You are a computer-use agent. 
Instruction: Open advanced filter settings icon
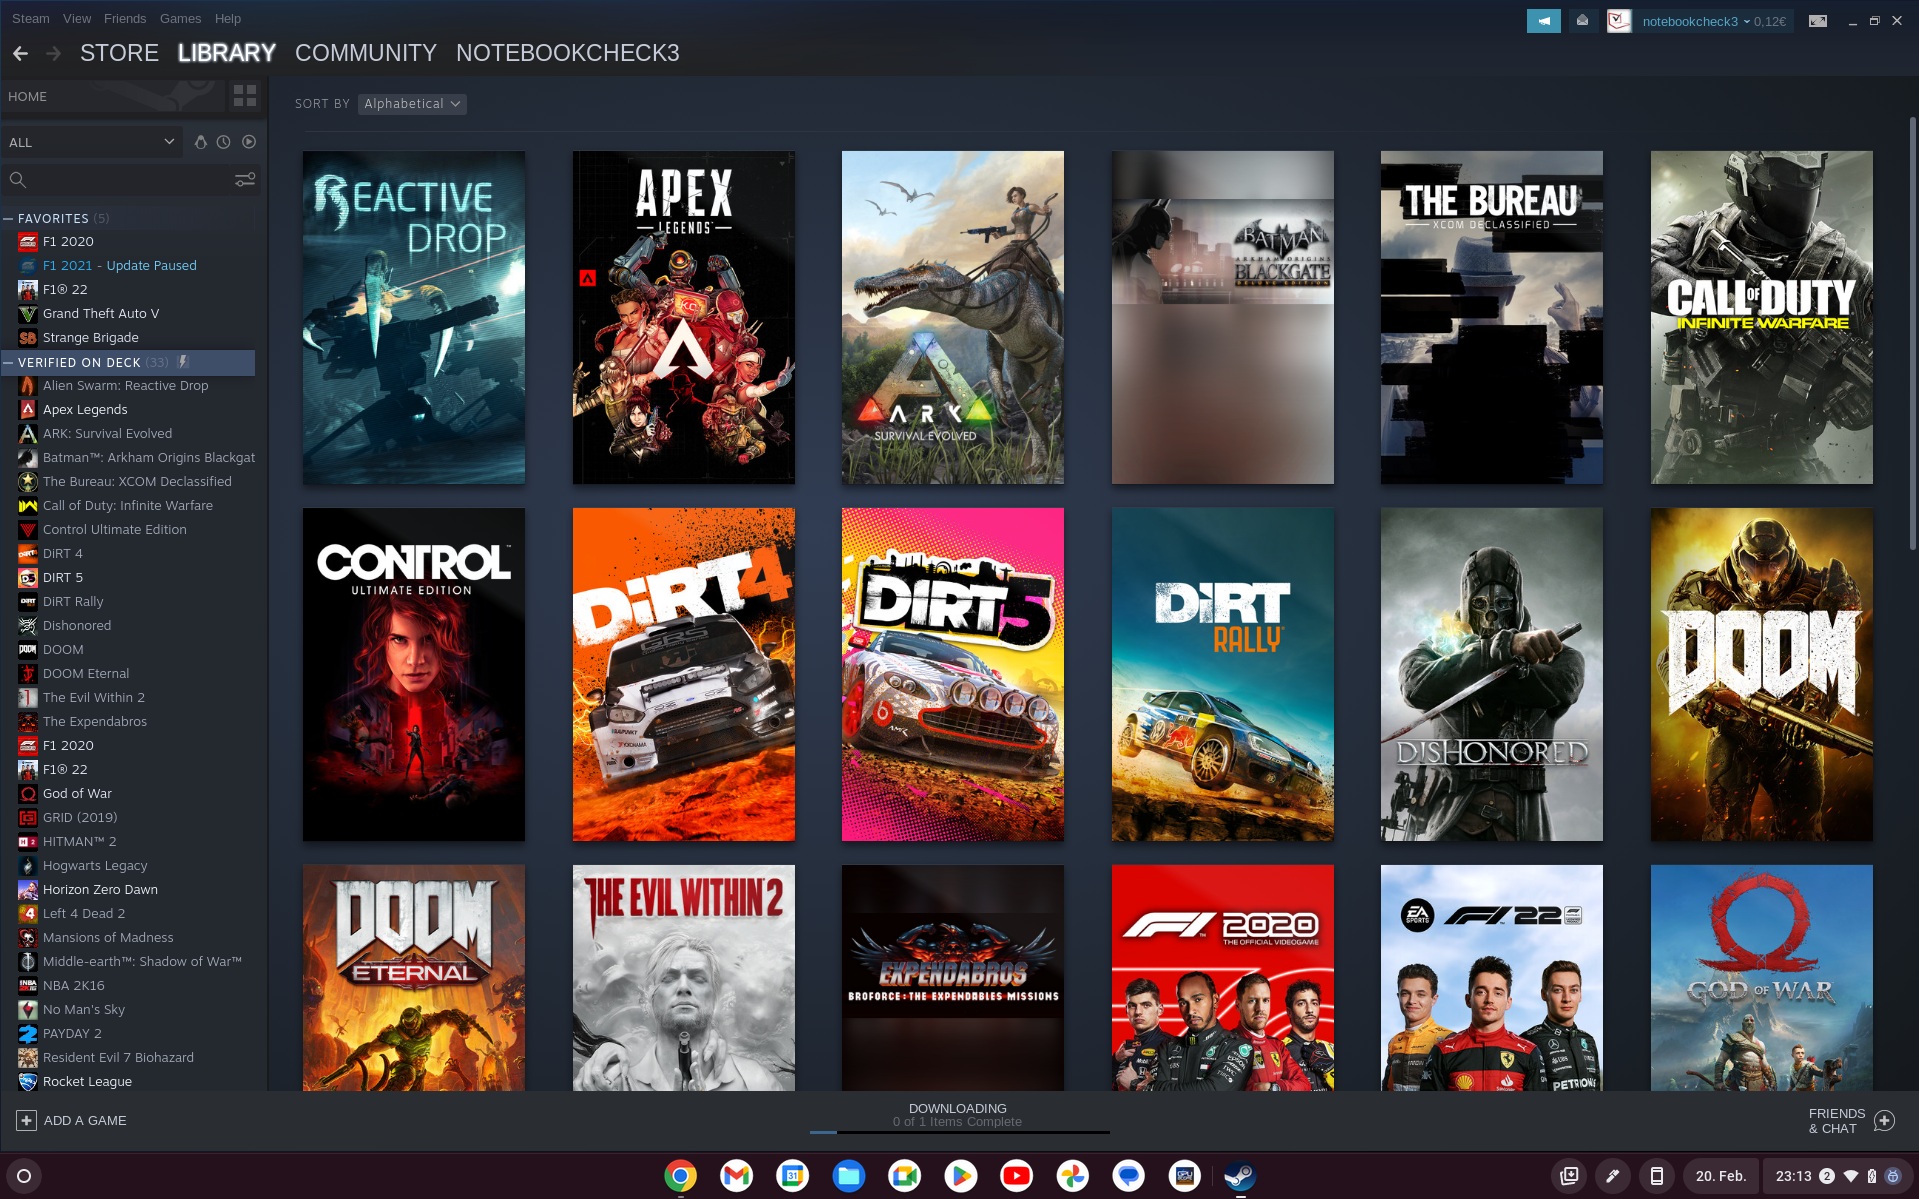point(245,180)
